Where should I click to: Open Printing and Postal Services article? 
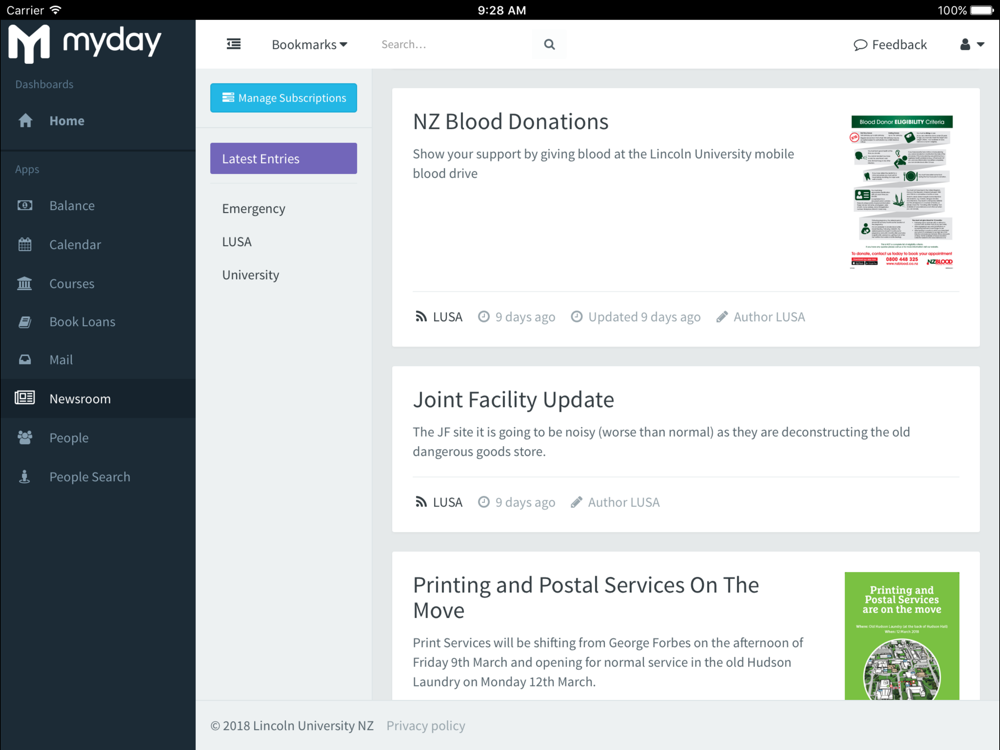[586, 597]
